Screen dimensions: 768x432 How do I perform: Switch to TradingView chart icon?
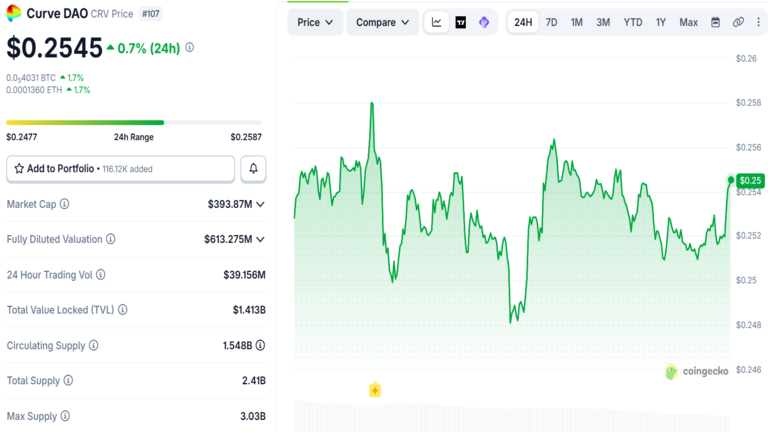click(x=461, y=23)
